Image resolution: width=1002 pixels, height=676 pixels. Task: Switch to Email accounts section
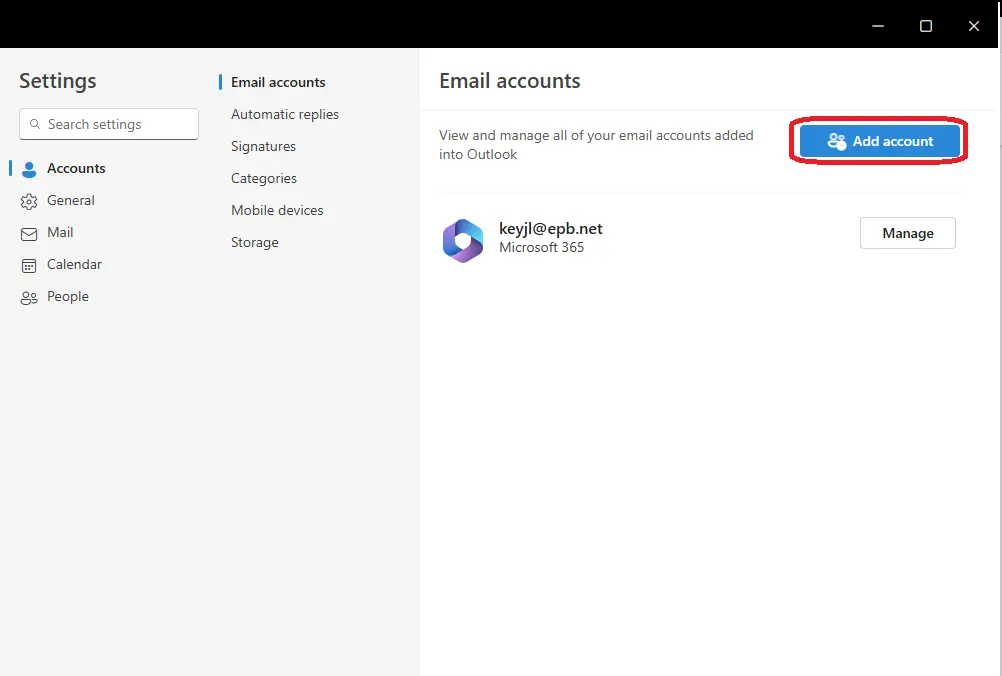click(278, 82)
